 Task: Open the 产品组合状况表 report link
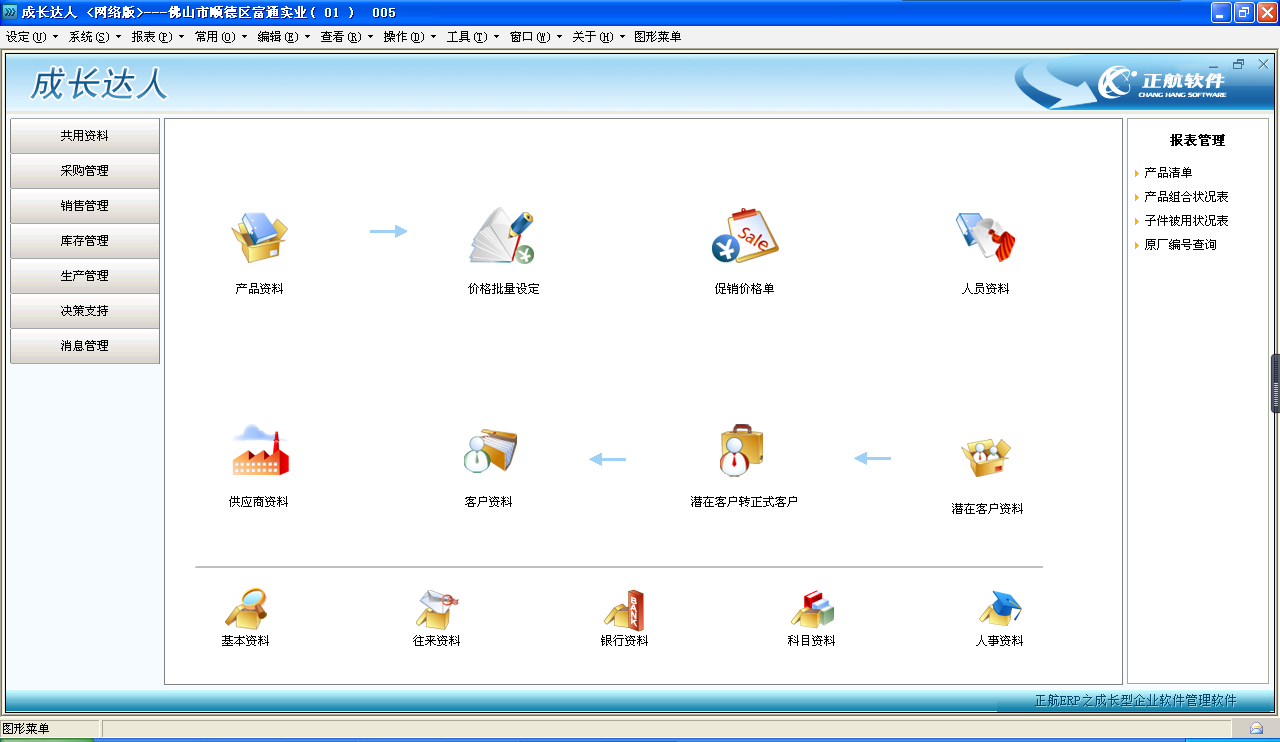(x=1186, y=197)
